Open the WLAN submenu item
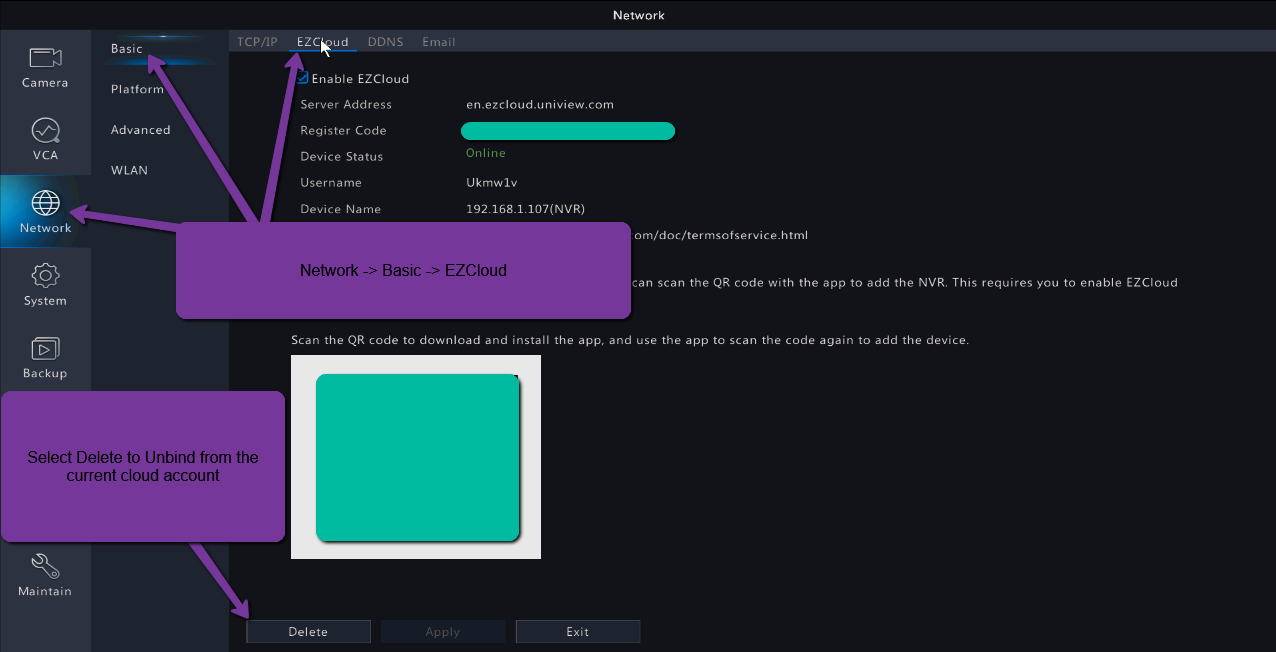 tap(129, 170)
